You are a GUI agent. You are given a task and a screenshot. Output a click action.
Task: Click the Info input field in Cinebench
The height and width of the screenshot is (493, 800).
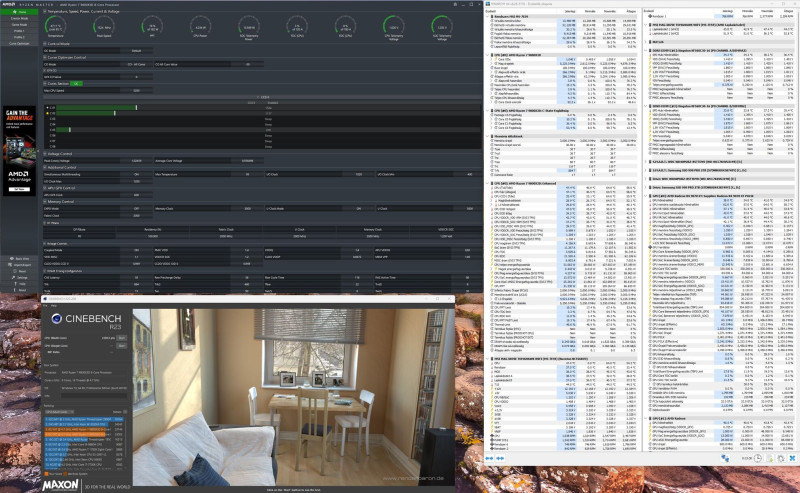[94, 396]
